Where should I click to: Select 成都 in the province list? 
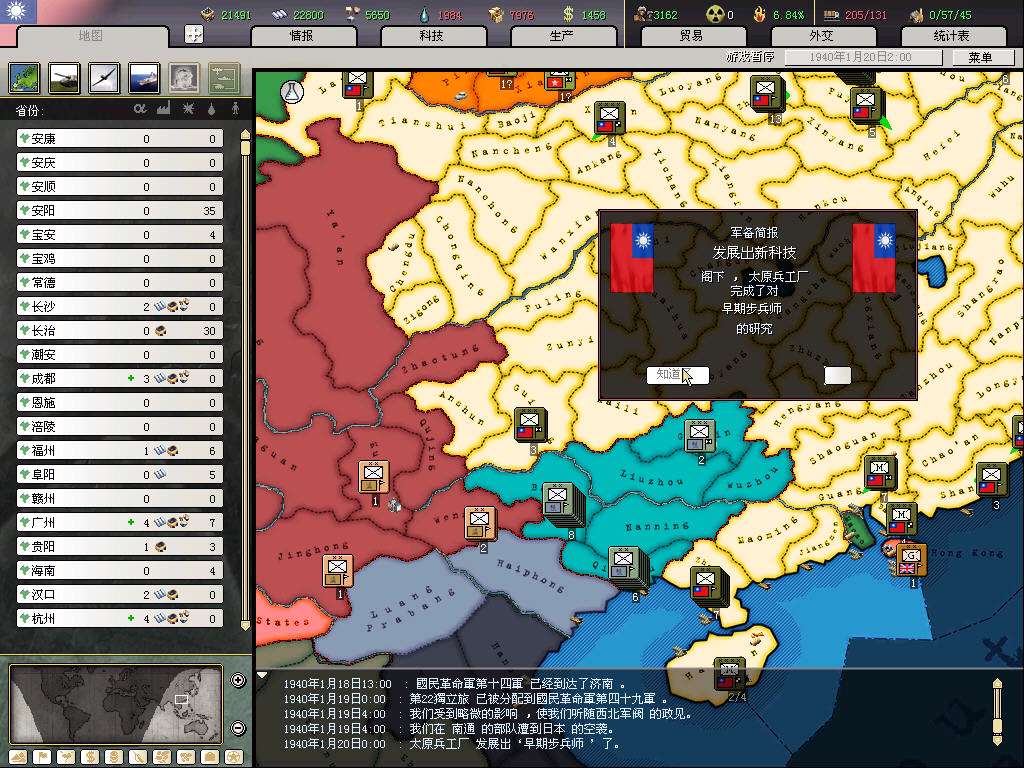tap(120, 379)
